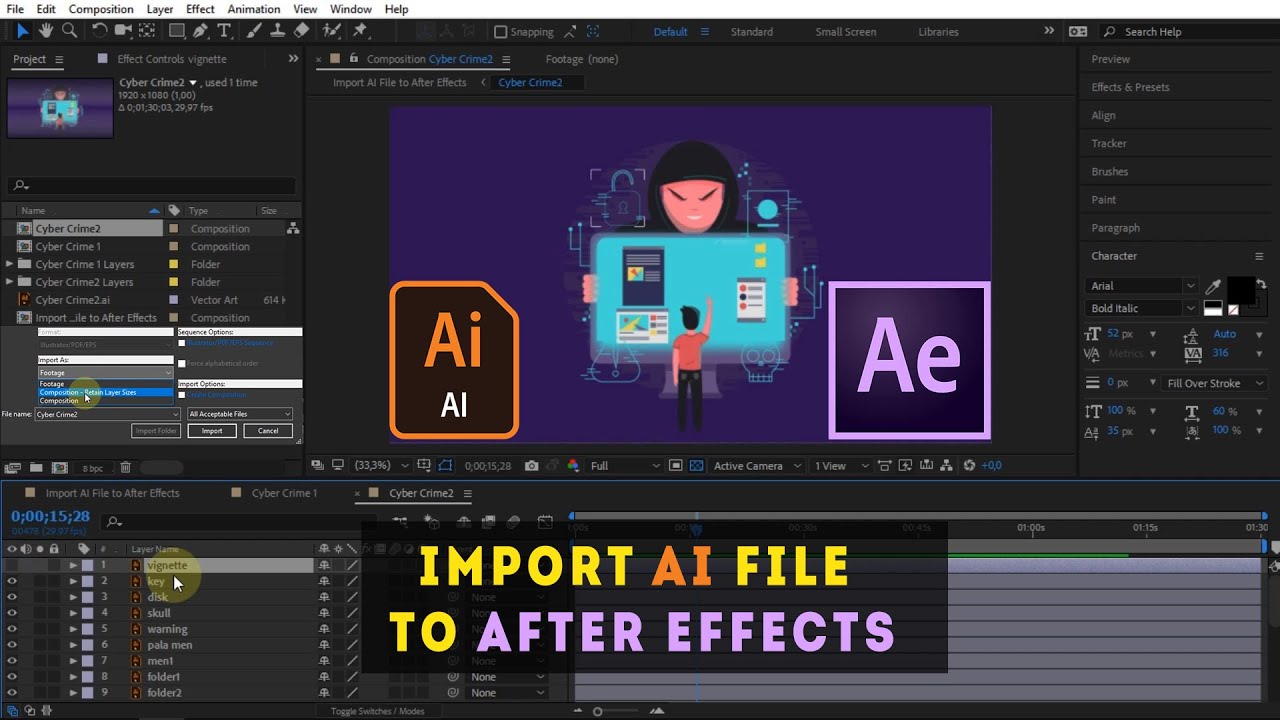Hide the folder1 layer with eye toggle
1280x720 pixels.
[x=12, y=677]
